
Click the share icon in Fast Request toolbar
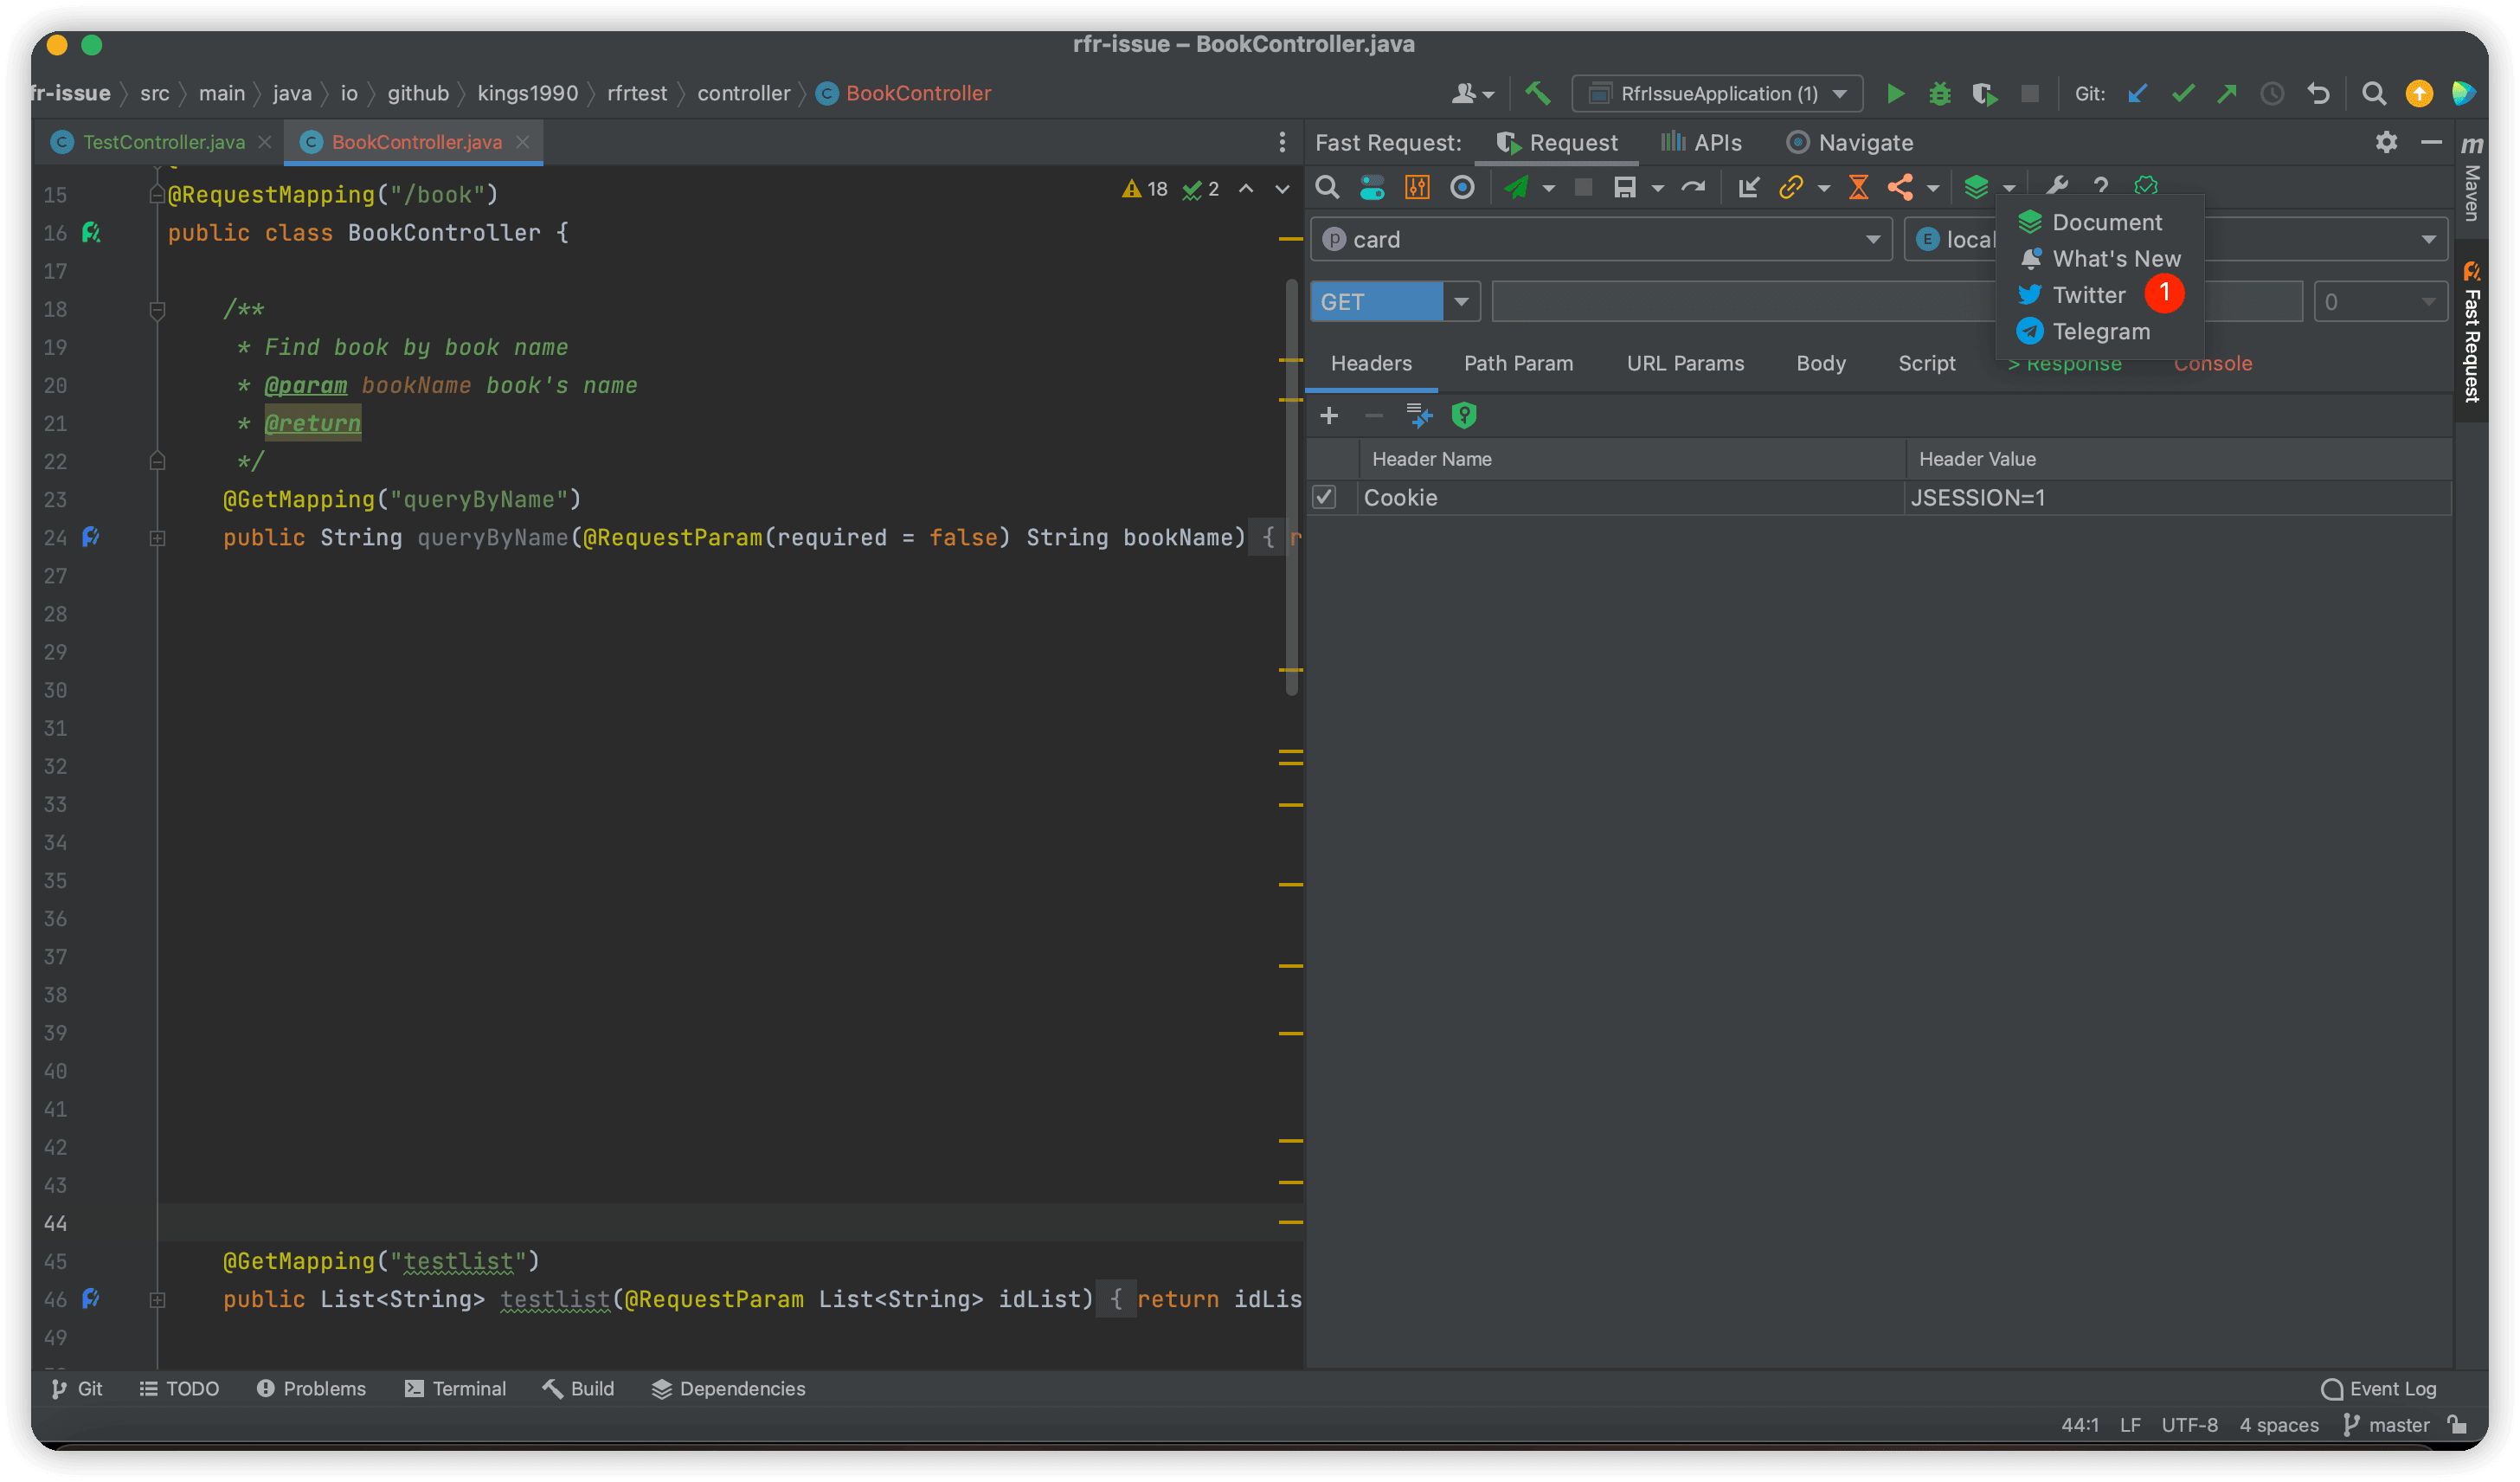(x=1900, y=187)
